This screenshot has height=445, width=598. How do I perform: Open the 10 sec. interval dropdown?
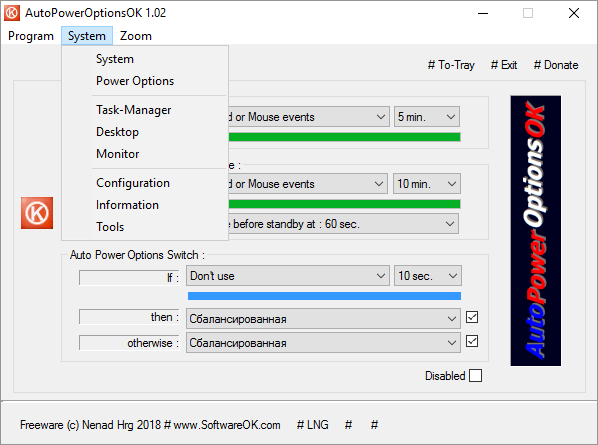click(428, 276)
